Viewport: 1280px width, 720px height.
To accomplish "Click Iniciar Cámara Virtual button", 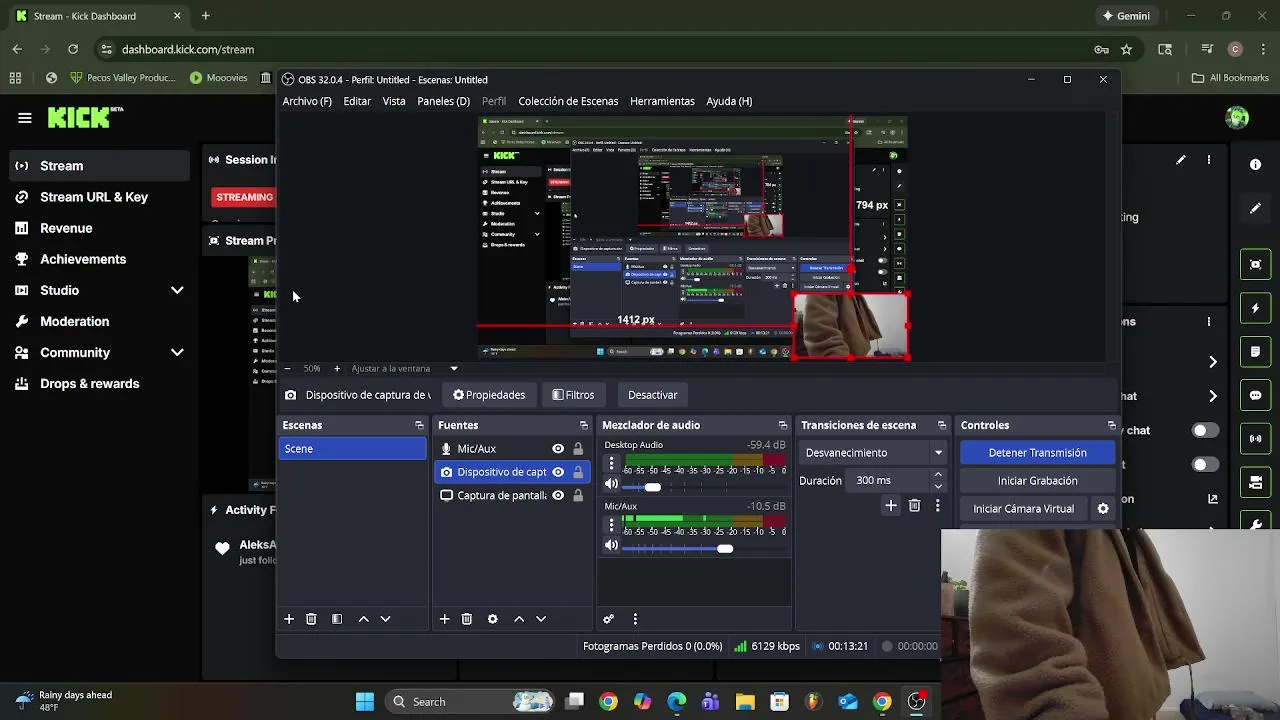I will tap(1024, 509).
